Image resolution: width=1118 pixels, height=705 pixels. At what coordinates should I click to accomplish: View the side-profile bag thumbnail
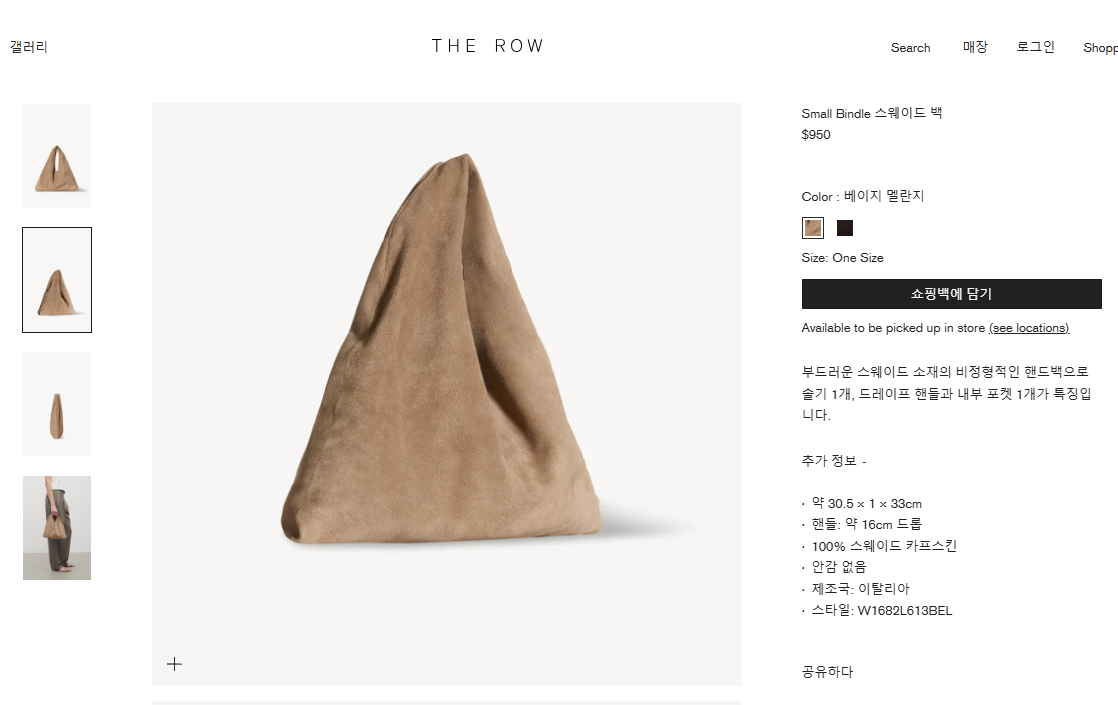[57, 404]
